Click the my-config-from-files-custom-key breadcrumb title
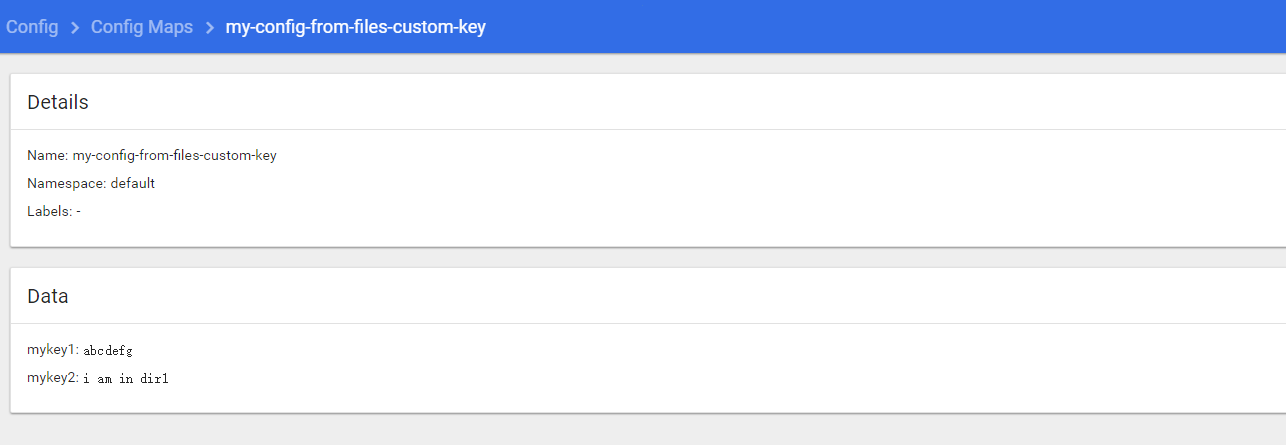1286x445 pixels. tap(356, 27)
